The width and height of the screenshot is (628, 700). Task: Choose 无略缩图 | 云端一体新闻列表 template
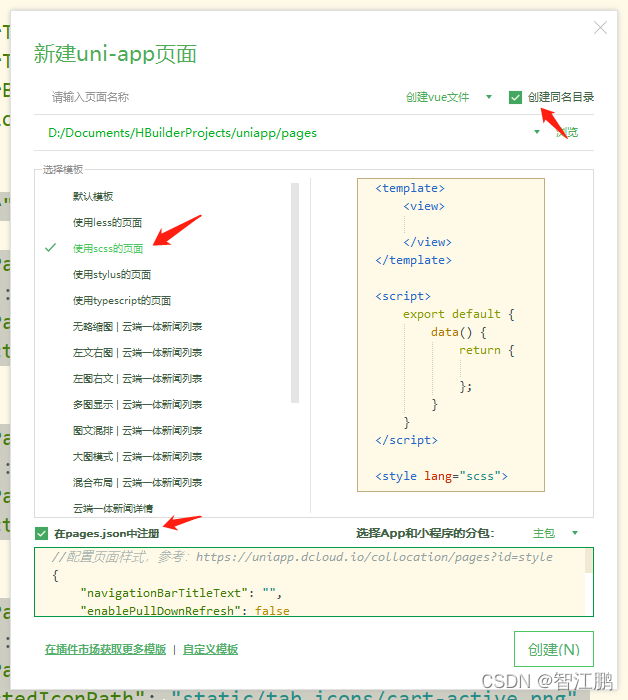tap(137, 326)
